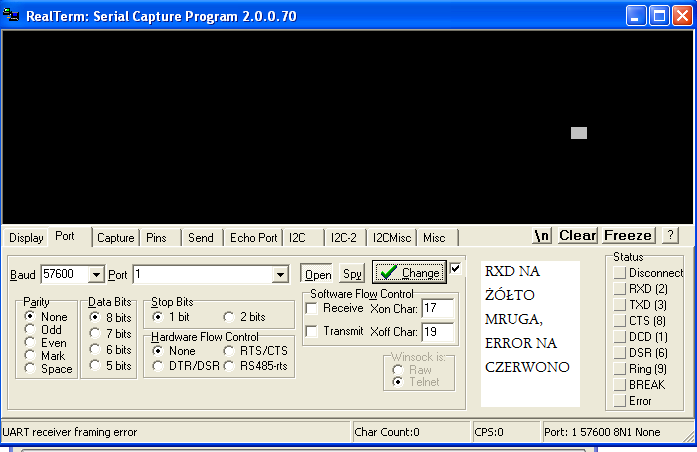Open the Misc tab
Viewport: 697px width, 452px height.
point(434,238)
